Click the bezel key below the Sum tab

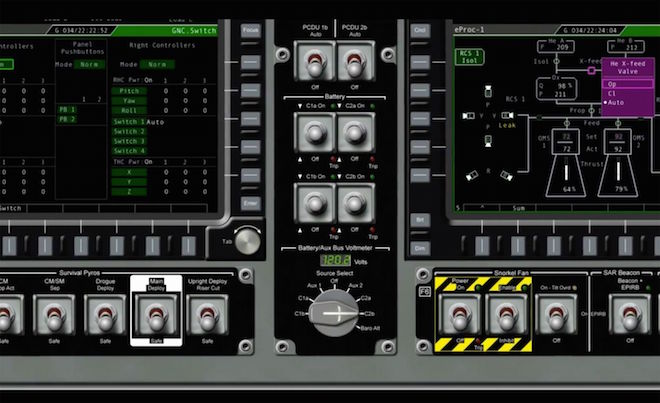pyautogui.click(x=518, y=246)
